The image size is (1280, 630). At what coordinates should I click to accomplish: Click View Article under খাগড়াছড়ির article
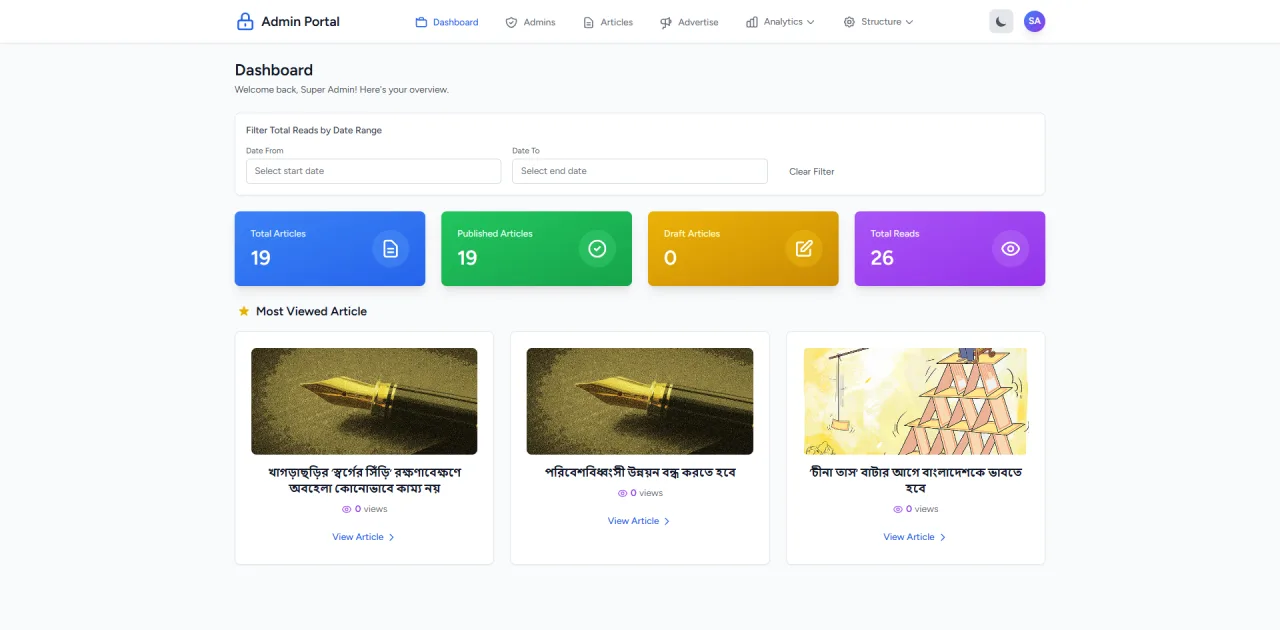pos(364,537)
